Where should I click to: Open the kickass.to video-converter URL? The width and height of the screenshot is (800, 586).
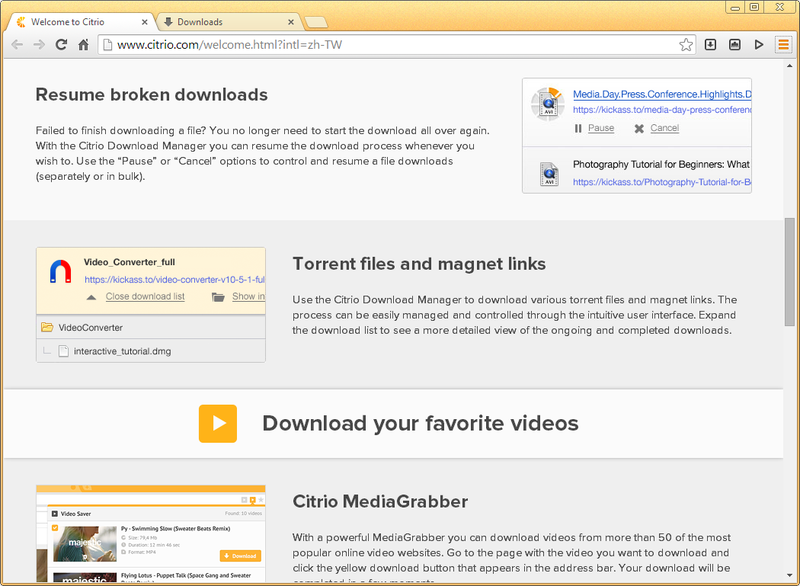pos(174,279)
